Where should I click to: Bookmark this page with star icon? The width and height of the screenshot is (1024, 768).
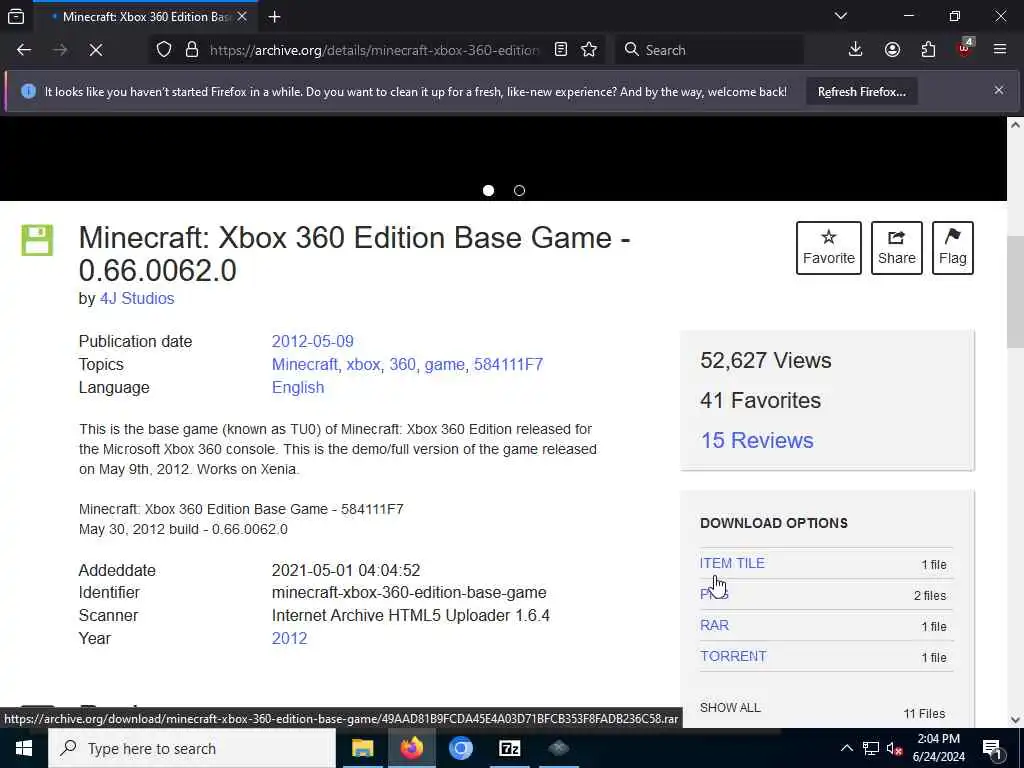click(589, 50)
